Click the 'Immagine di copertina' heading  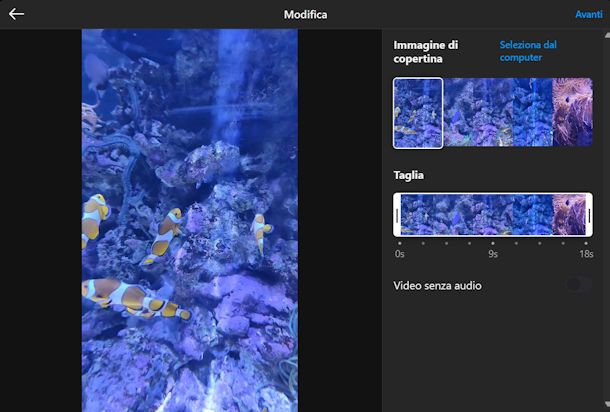(x=426, y=51)
